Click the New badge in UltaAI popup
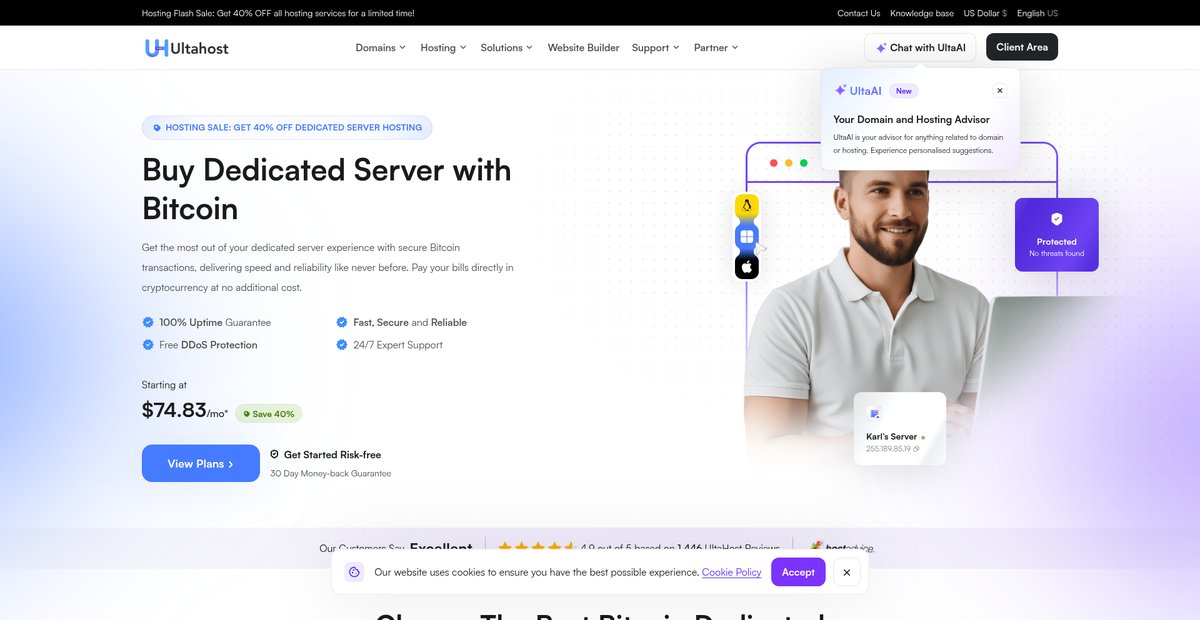Screen dimensions: 1200x620 pos(904,90)
